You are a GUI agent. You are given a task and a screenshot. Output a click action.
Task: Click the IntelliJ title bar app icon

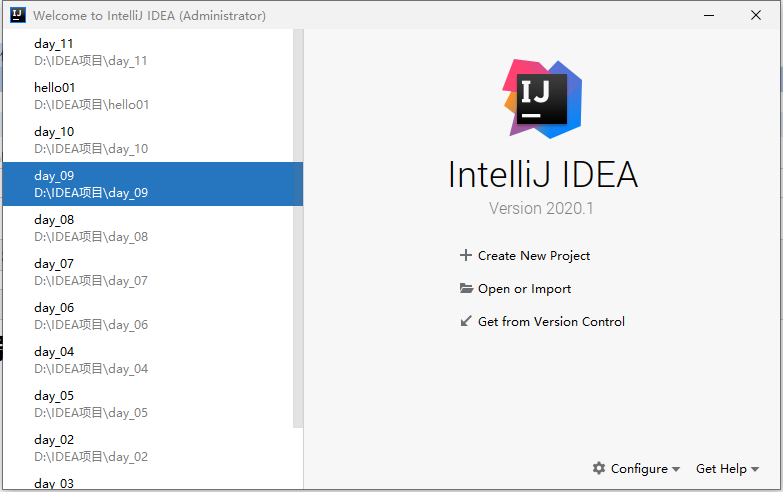coord(17,15)
